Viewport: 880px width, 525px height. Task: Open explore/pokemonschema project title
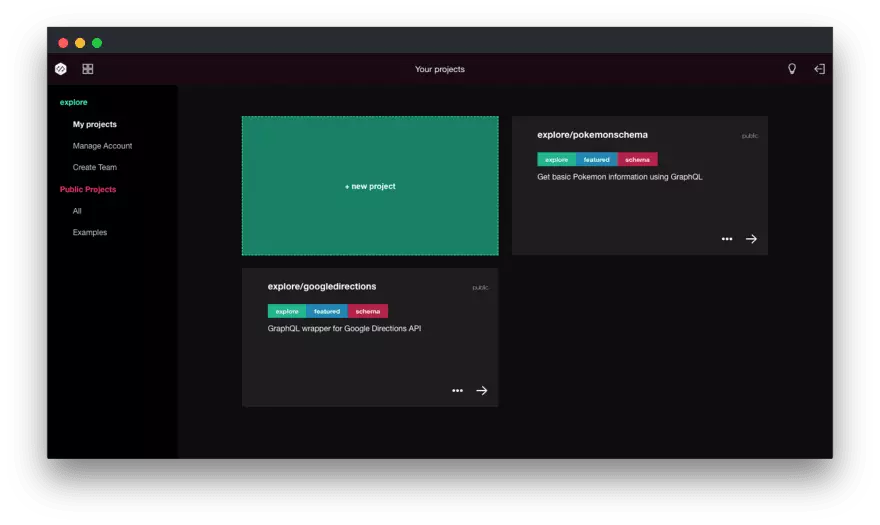(x=592, y=135)
